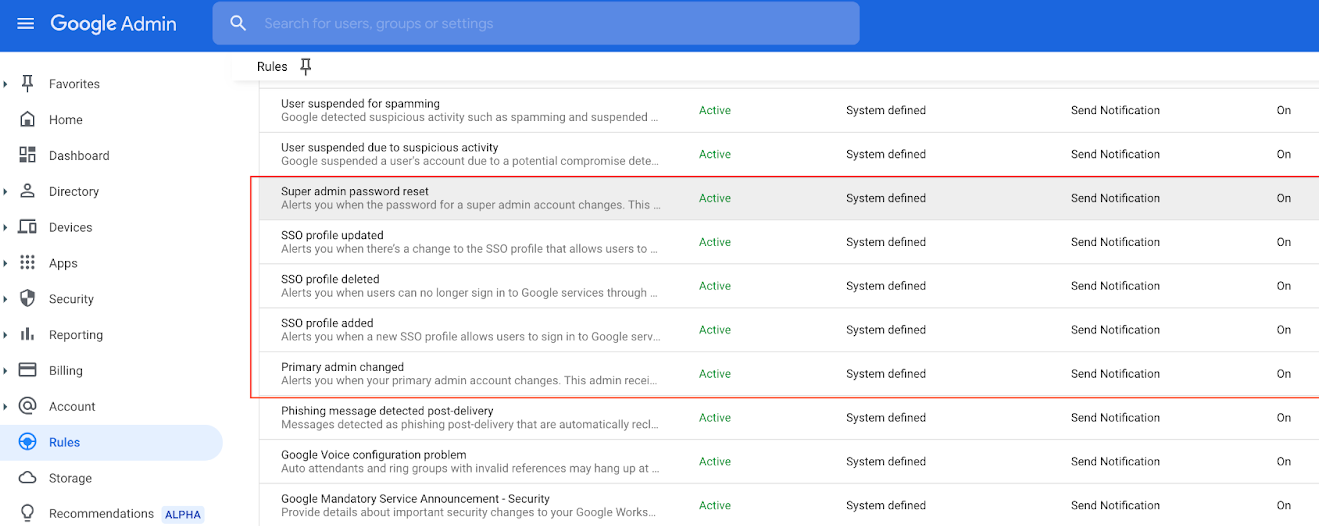Expand the Reporting section arrow
Viewport: 1319px width, 526px height.
click(6, 335)
